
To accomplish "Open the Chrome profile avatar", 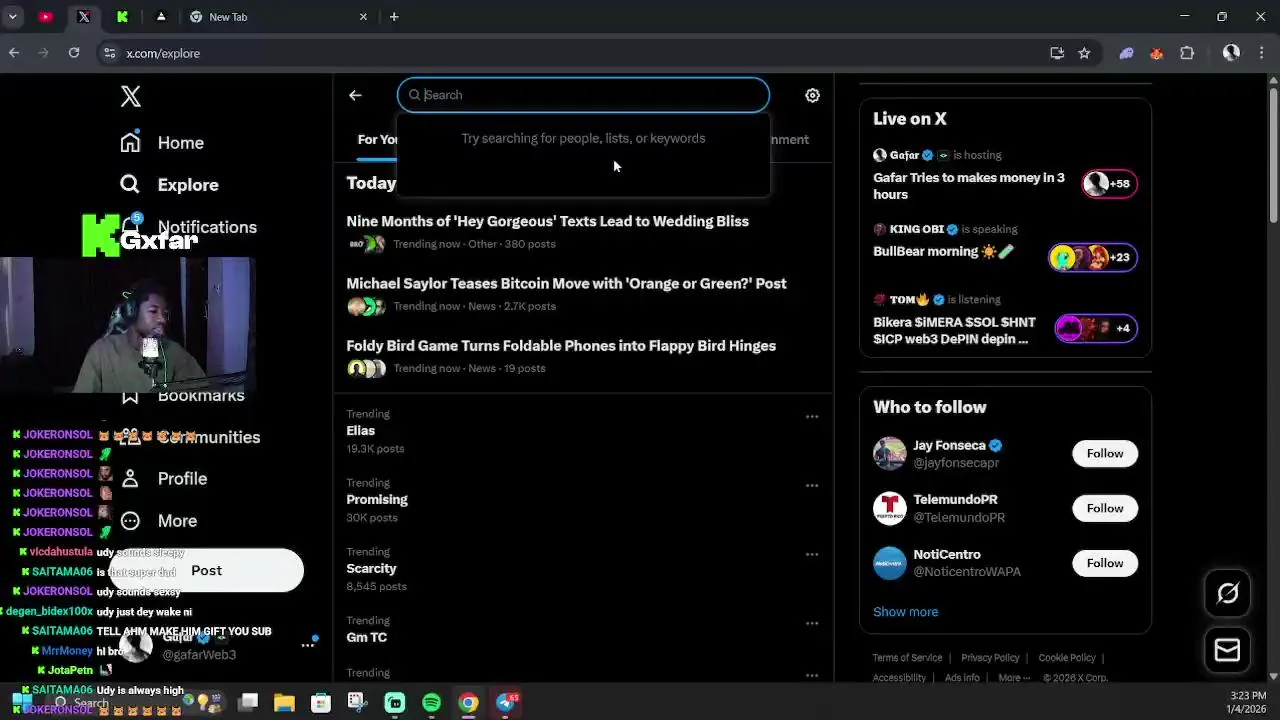I will [x=1231, y=53].
